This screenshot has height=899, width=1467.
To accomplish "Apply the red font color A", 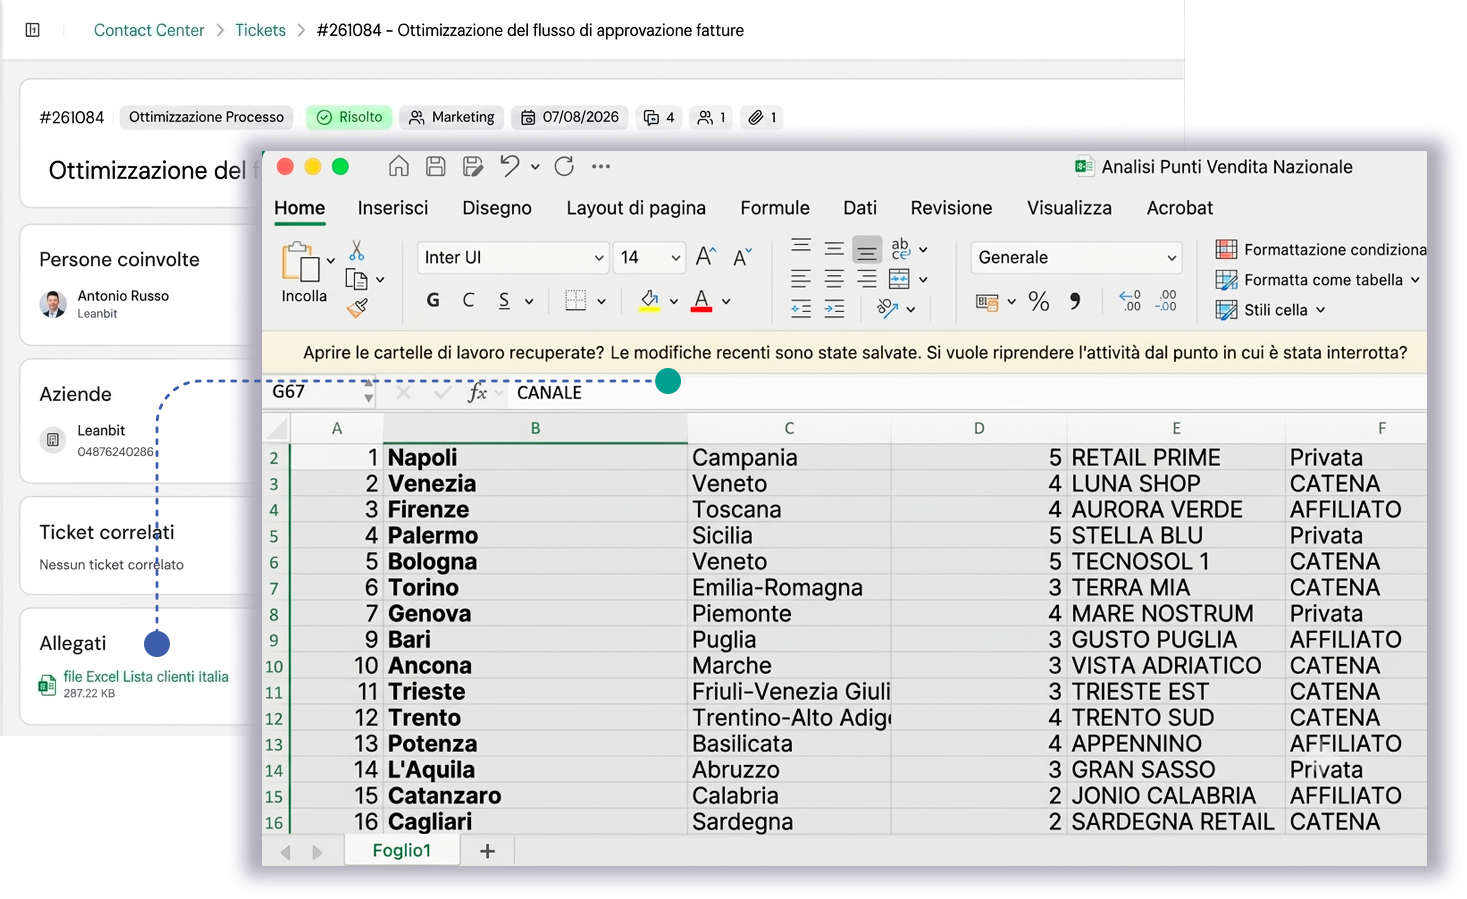I will 702,300.
